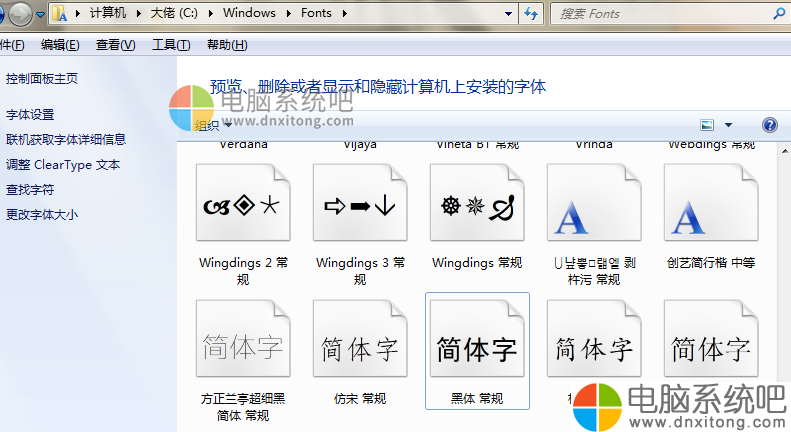
Task: Click the scrollbar up arrow
Action: coord(785,150)
